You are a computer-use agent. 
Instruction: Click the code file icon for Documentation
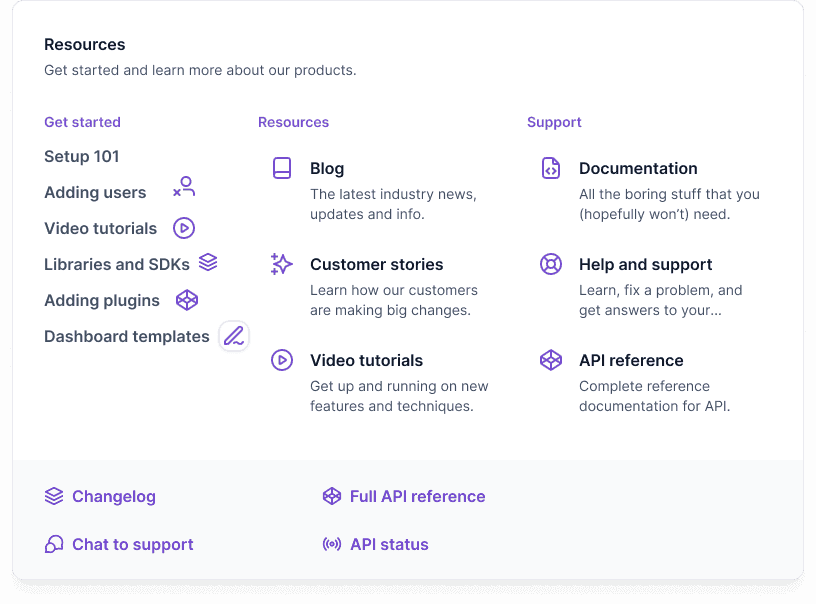tap(551, 168)
